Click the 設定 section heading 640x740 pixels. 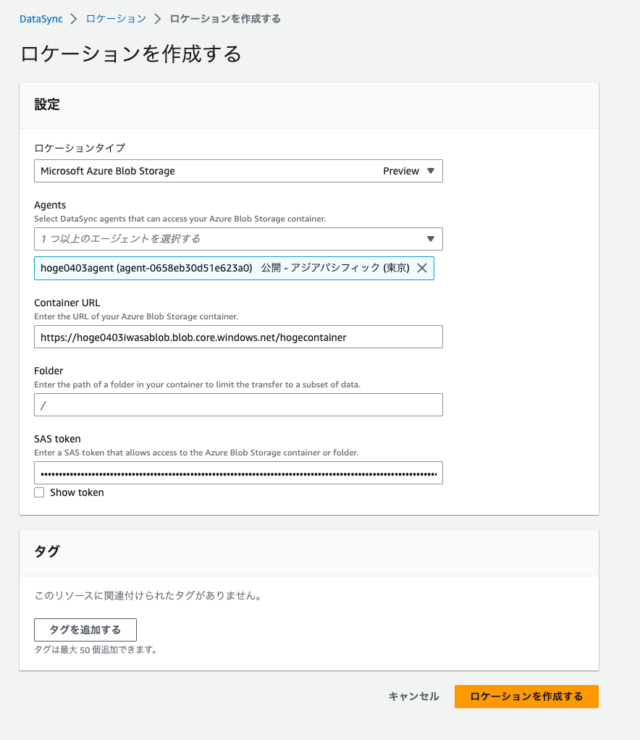click(47, 104)
